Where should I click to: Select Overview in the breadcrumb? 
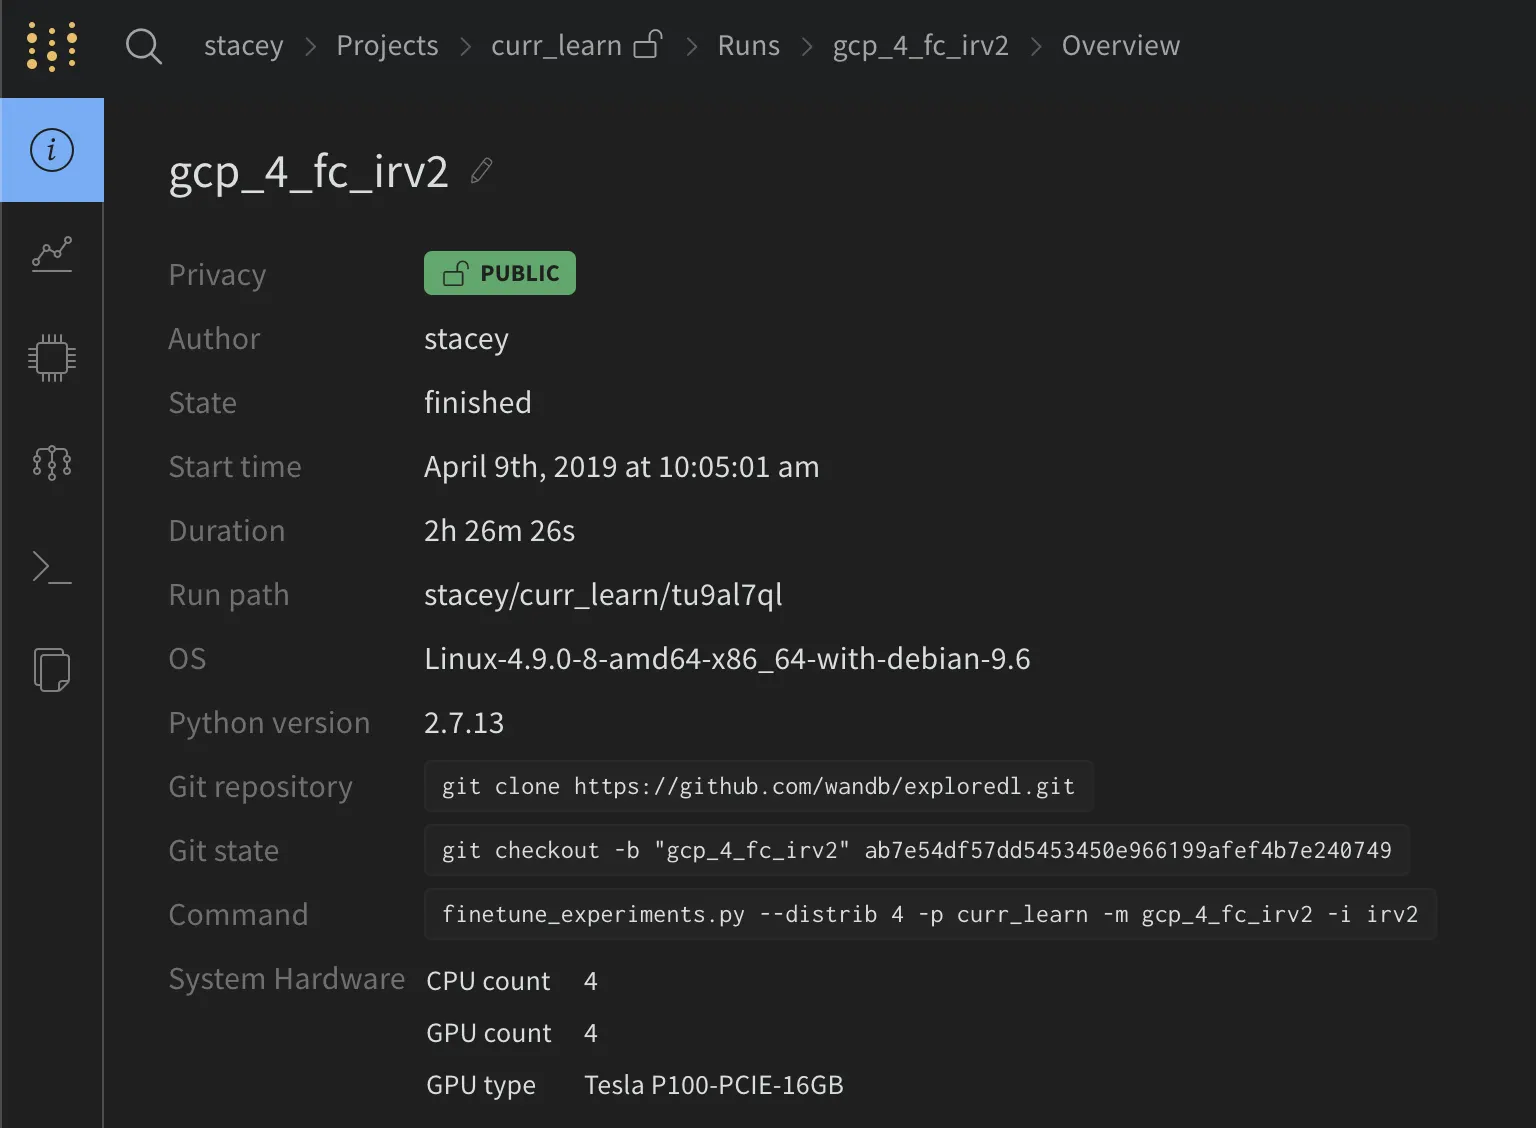pos(1120,46)
